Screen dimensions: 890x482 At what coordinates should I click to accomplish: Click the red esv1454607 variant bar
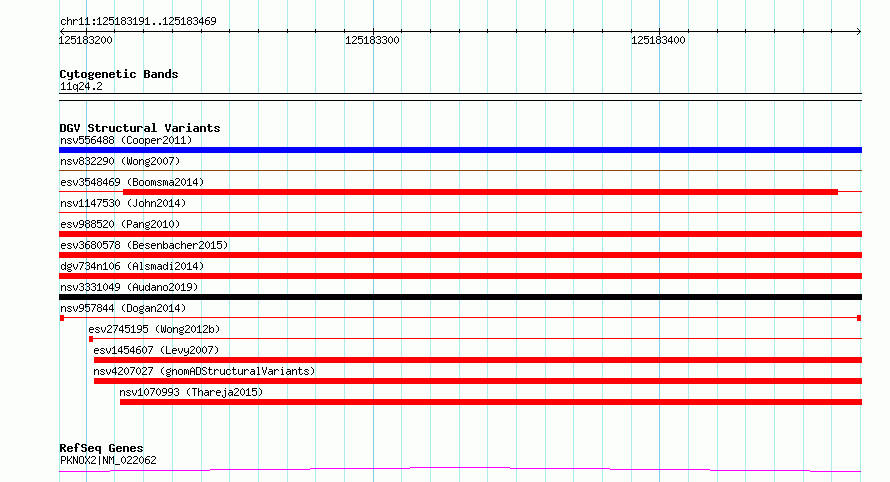click(478, 360)
